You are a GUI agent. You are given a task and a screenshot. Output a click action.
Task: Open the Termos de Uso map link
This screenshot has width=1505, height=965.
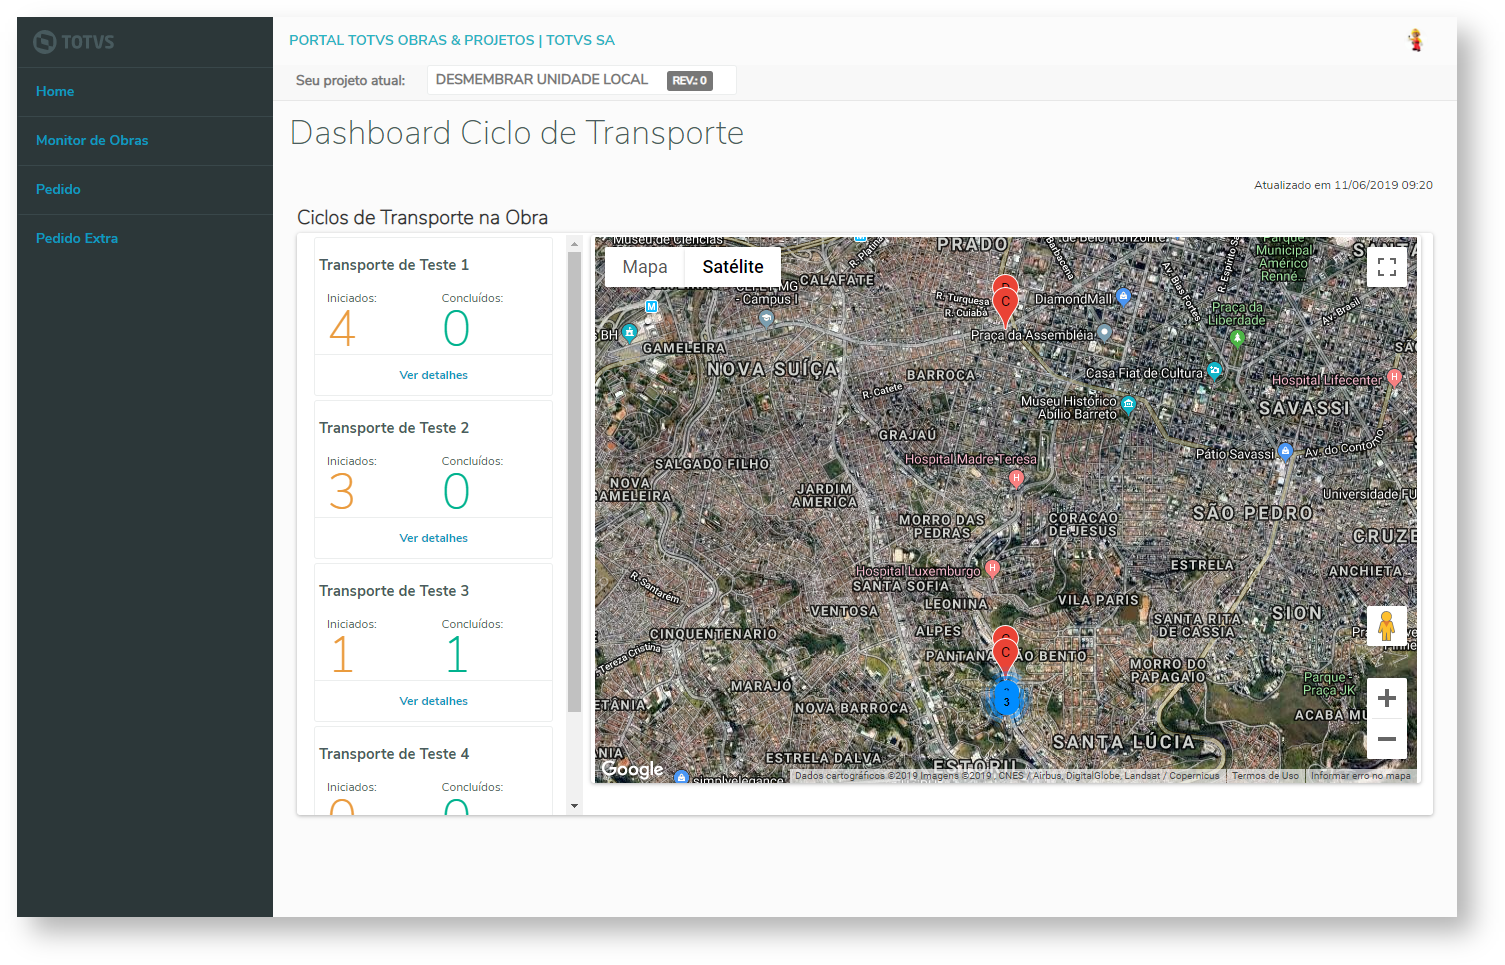(x=1265, y=776)
